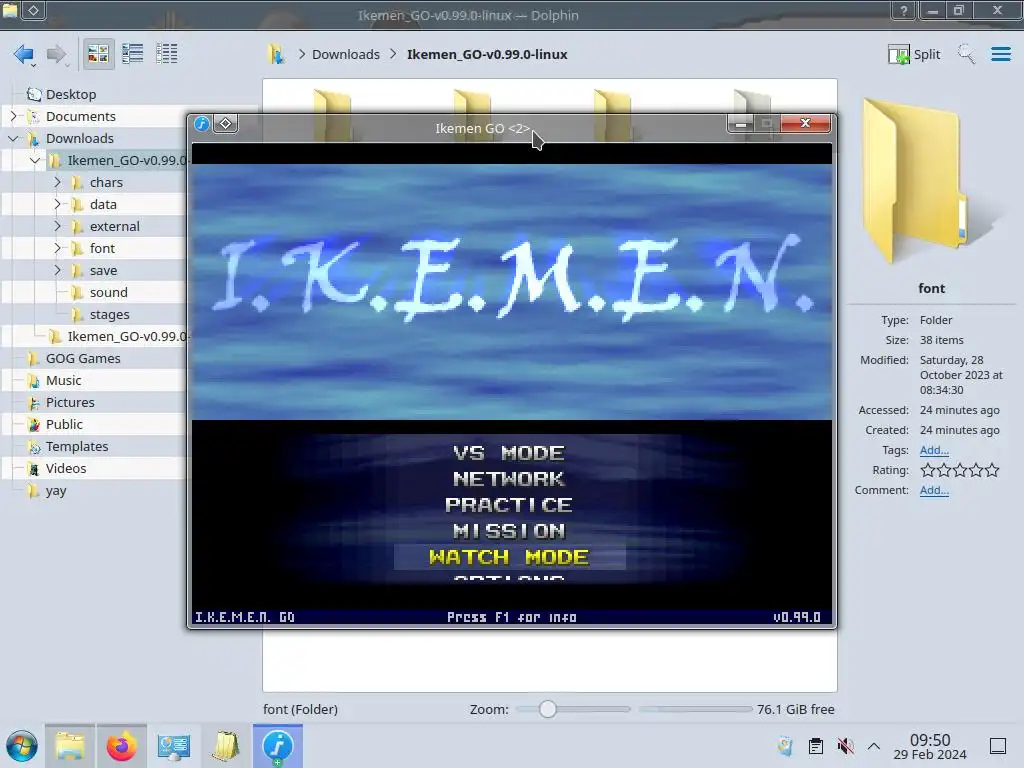Open the Start menu launcher
Viewport: 1024px width, 768px height.
pos(22,746)
